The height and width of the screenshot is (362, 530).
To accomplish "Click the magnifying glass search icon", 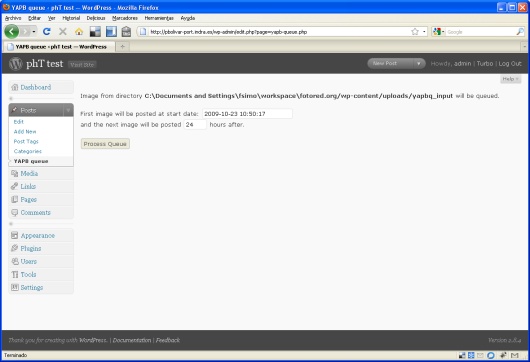I will coord(520,32).
